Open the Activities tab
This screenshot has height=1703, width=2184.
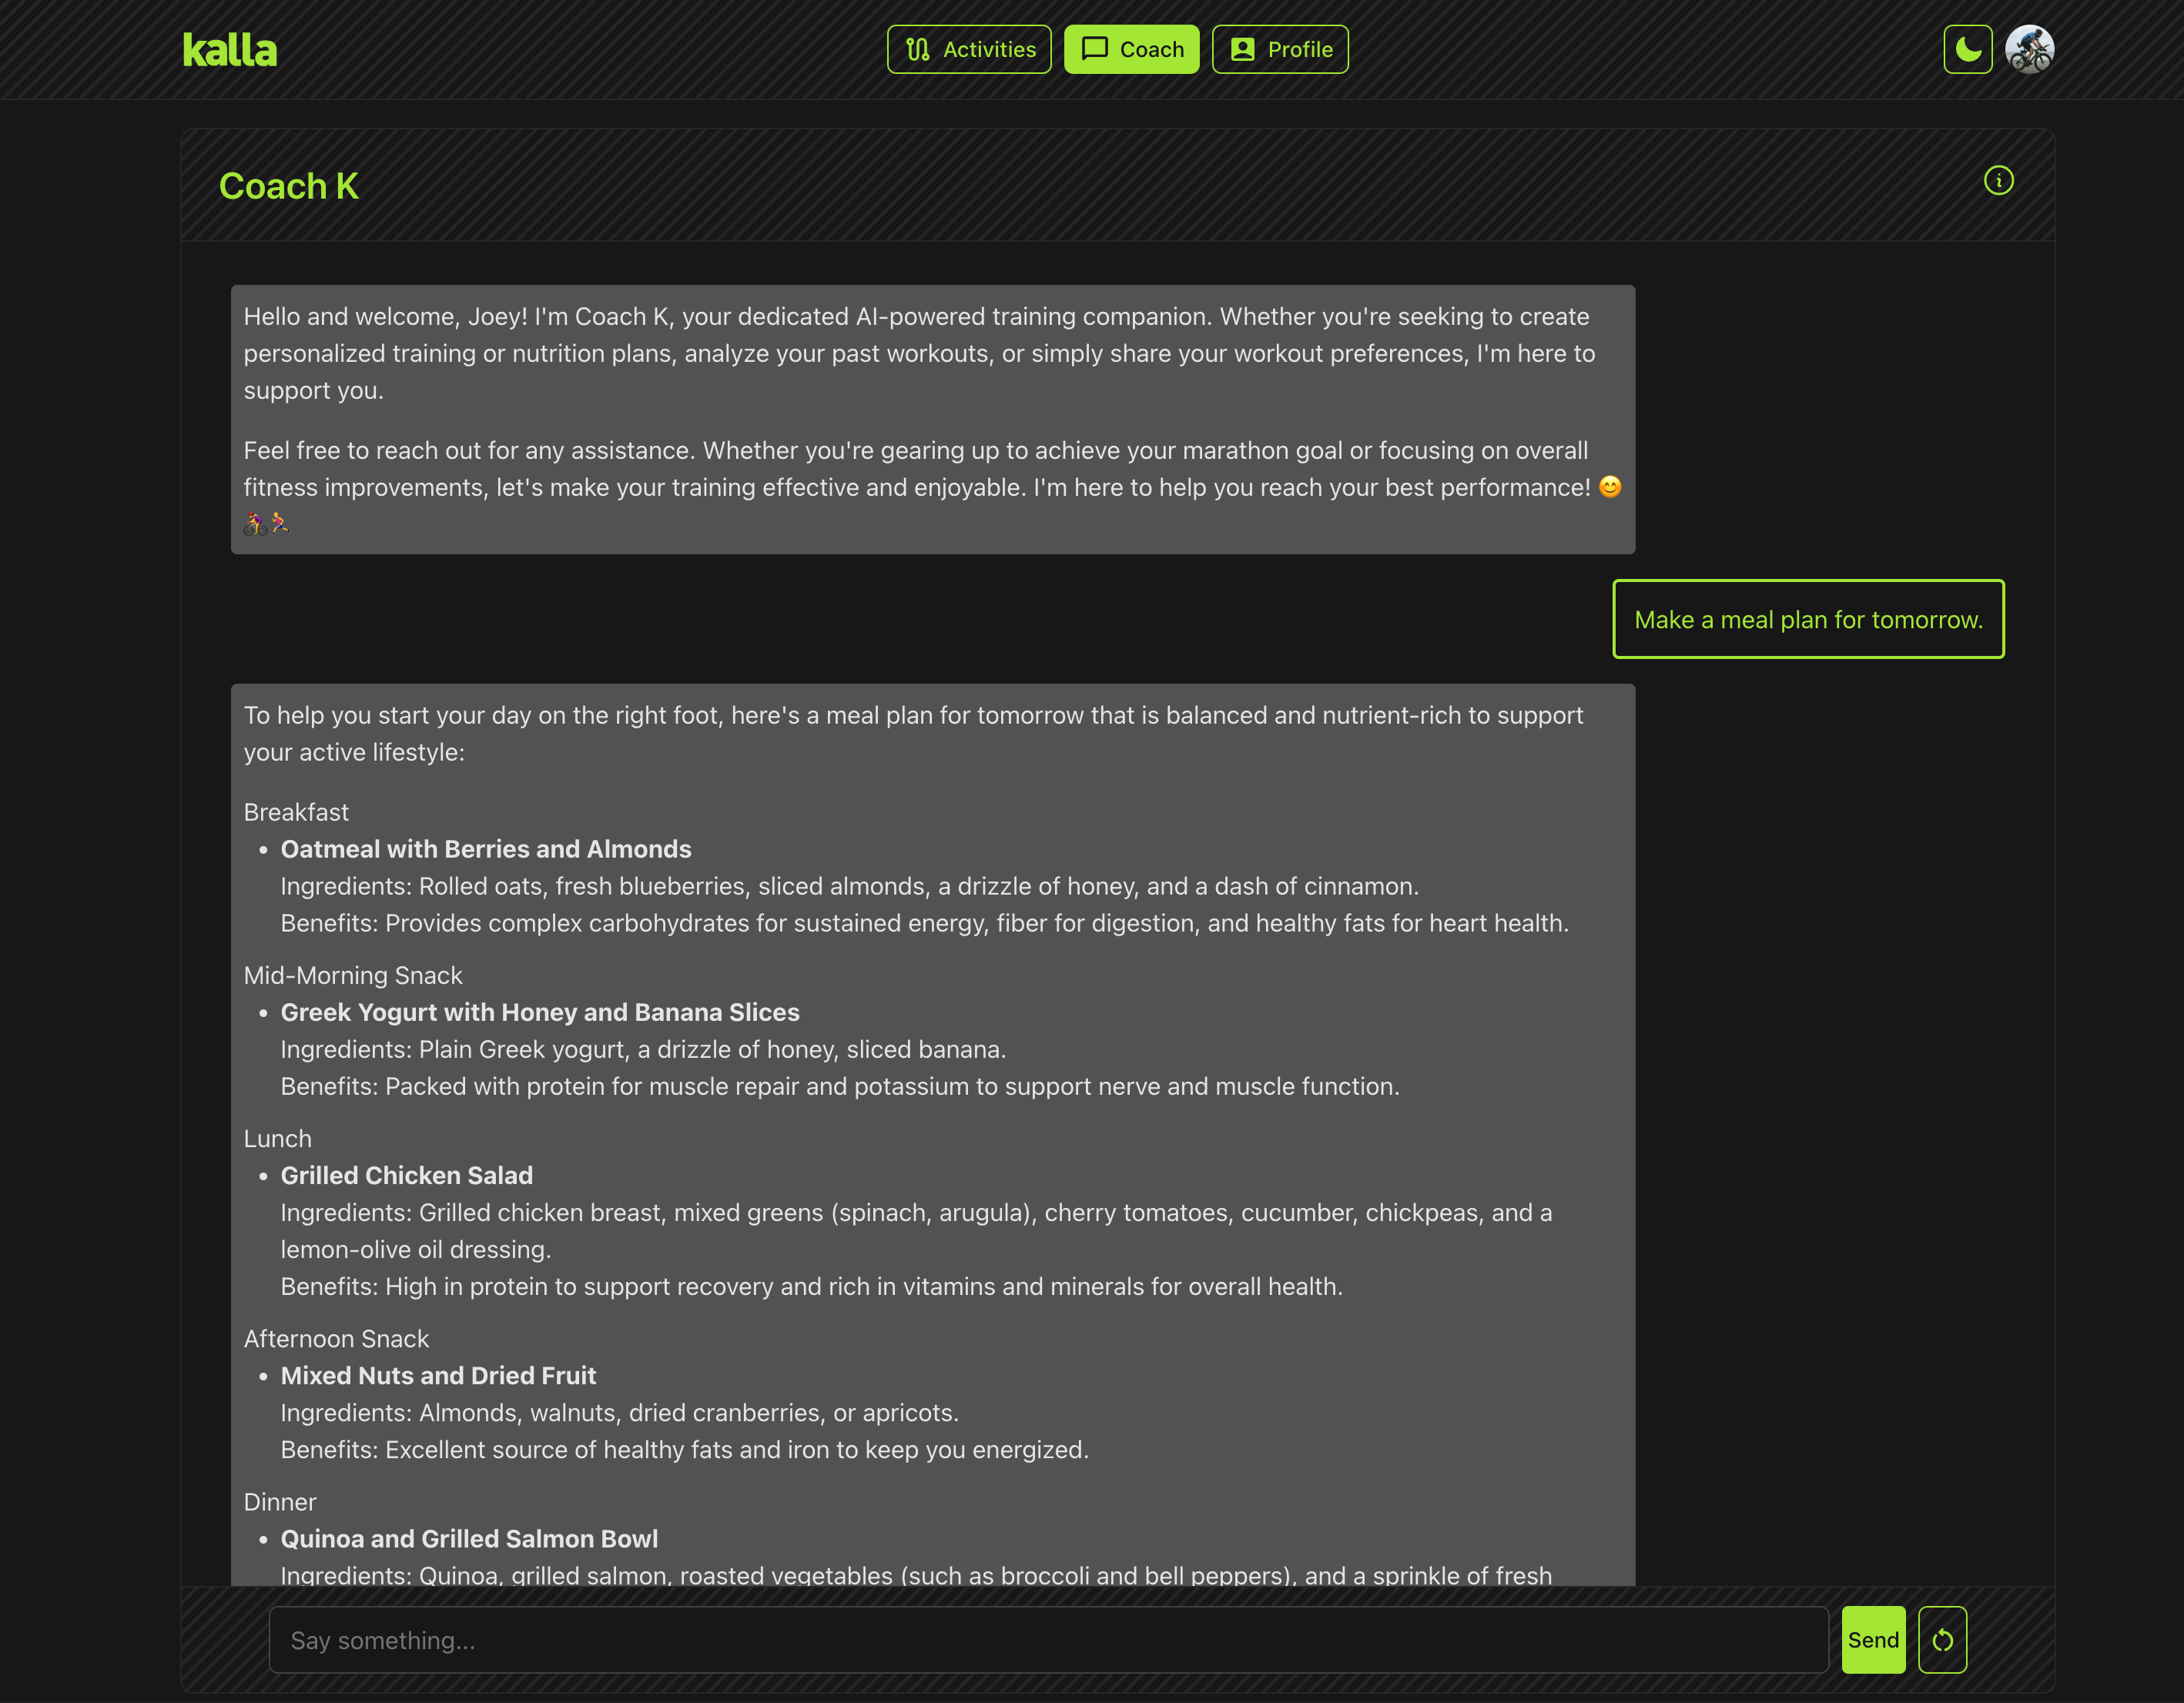969,49
